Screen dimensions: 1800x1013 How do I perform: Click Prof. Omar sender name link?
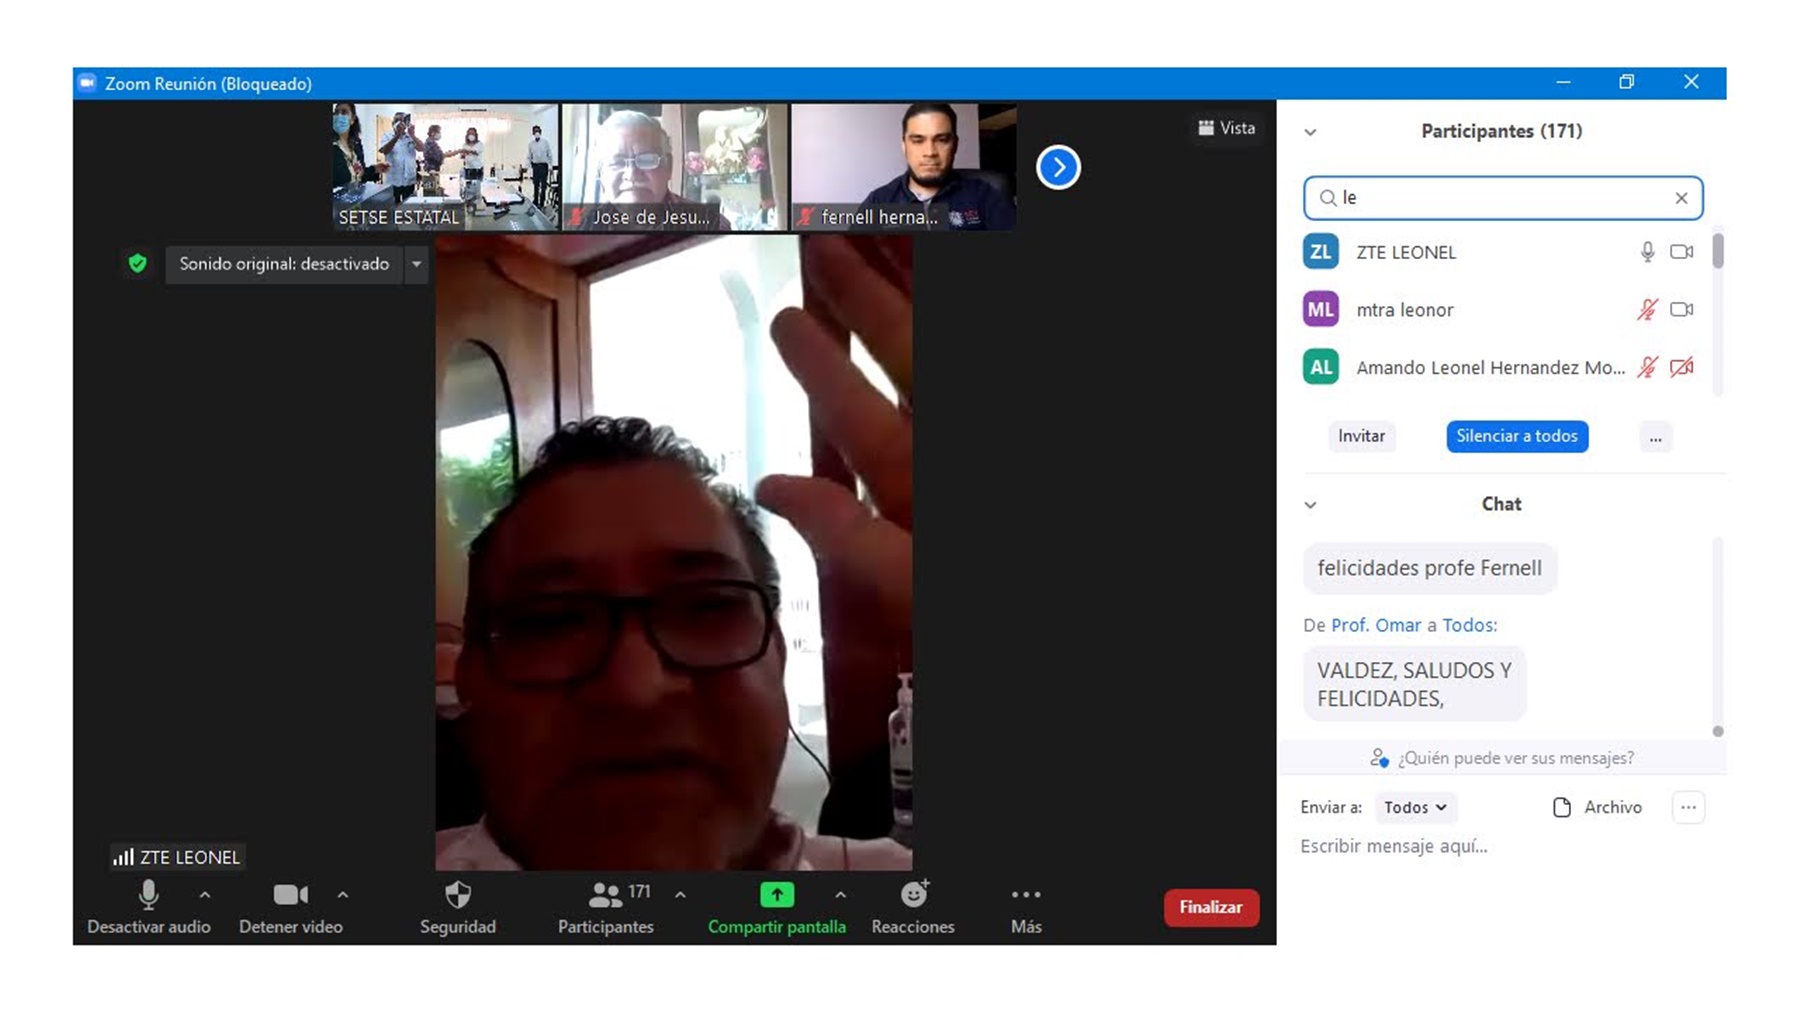[1375, 625]
